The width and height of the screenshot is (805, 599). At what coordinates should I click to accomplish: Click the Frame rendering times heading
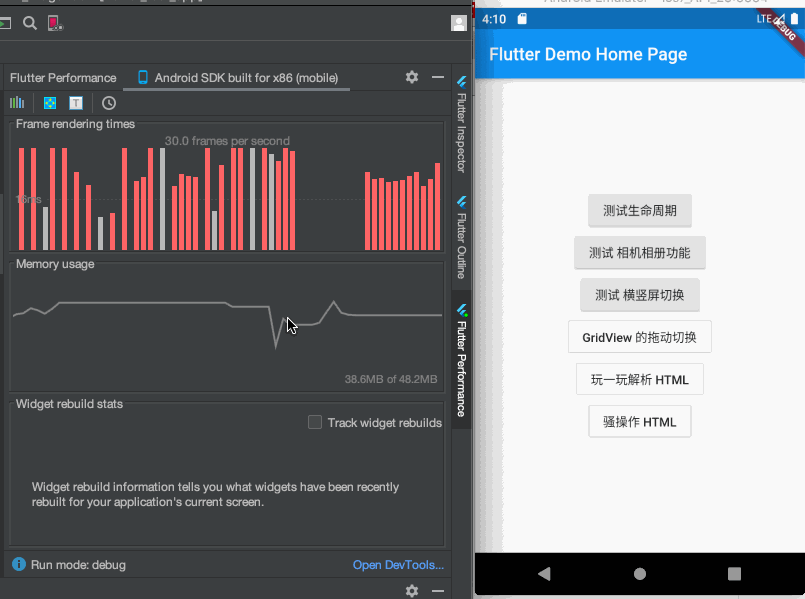point(75,124)
